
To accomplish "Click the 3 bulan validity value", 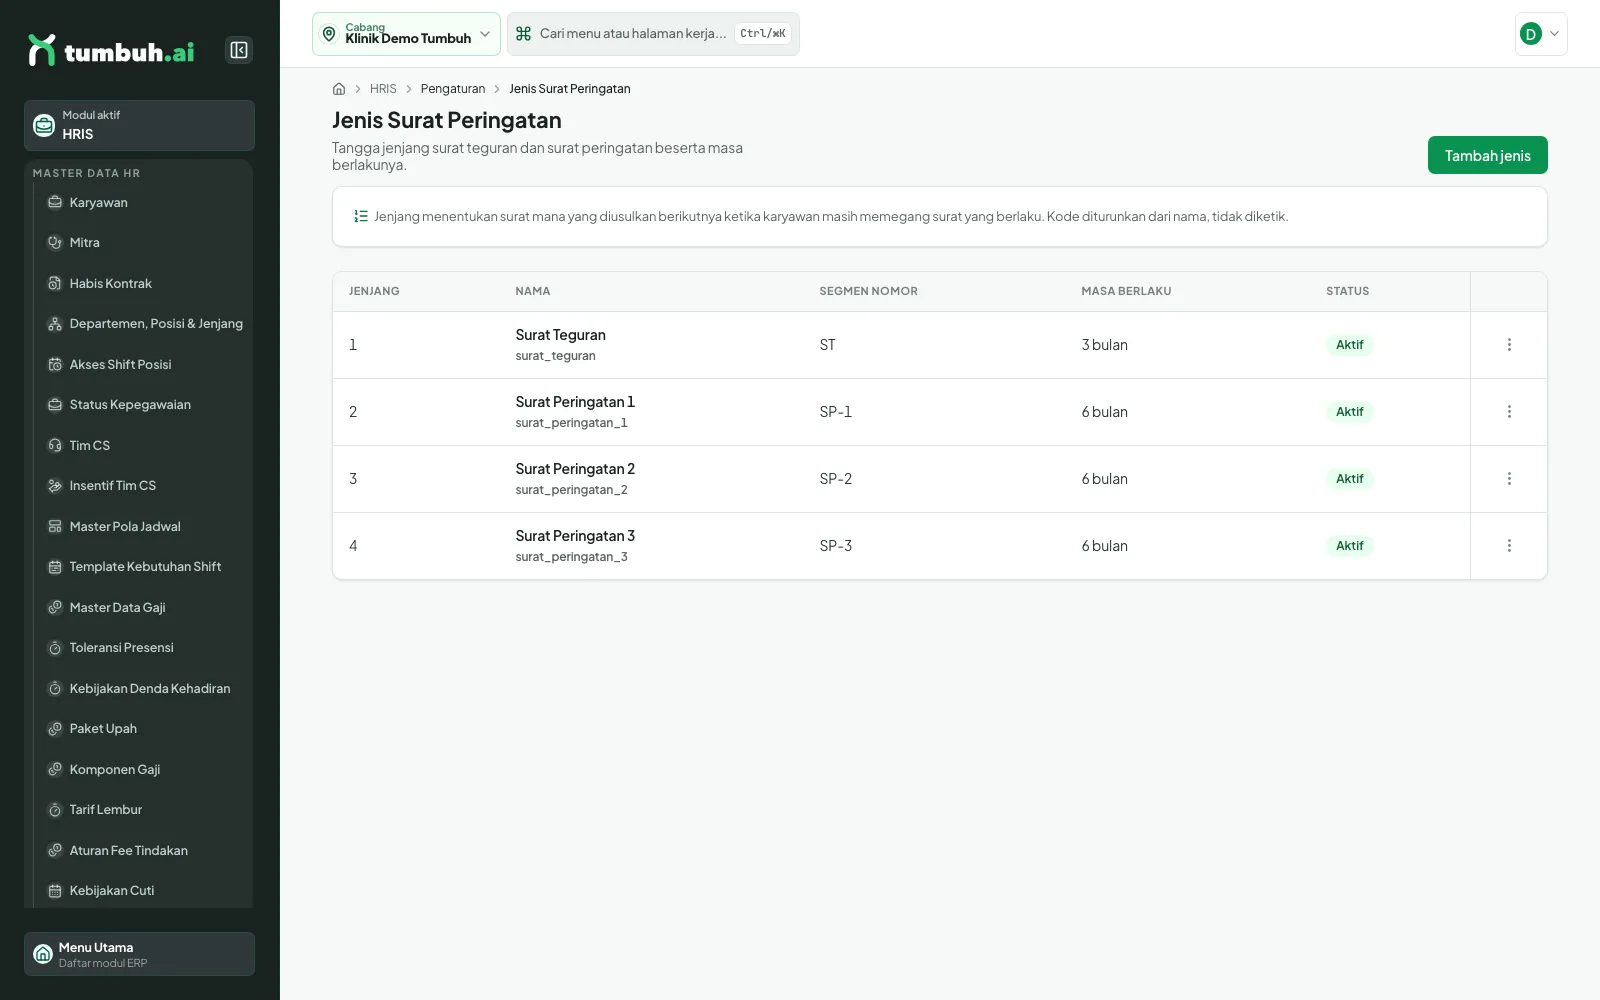I will (1104, 345).
